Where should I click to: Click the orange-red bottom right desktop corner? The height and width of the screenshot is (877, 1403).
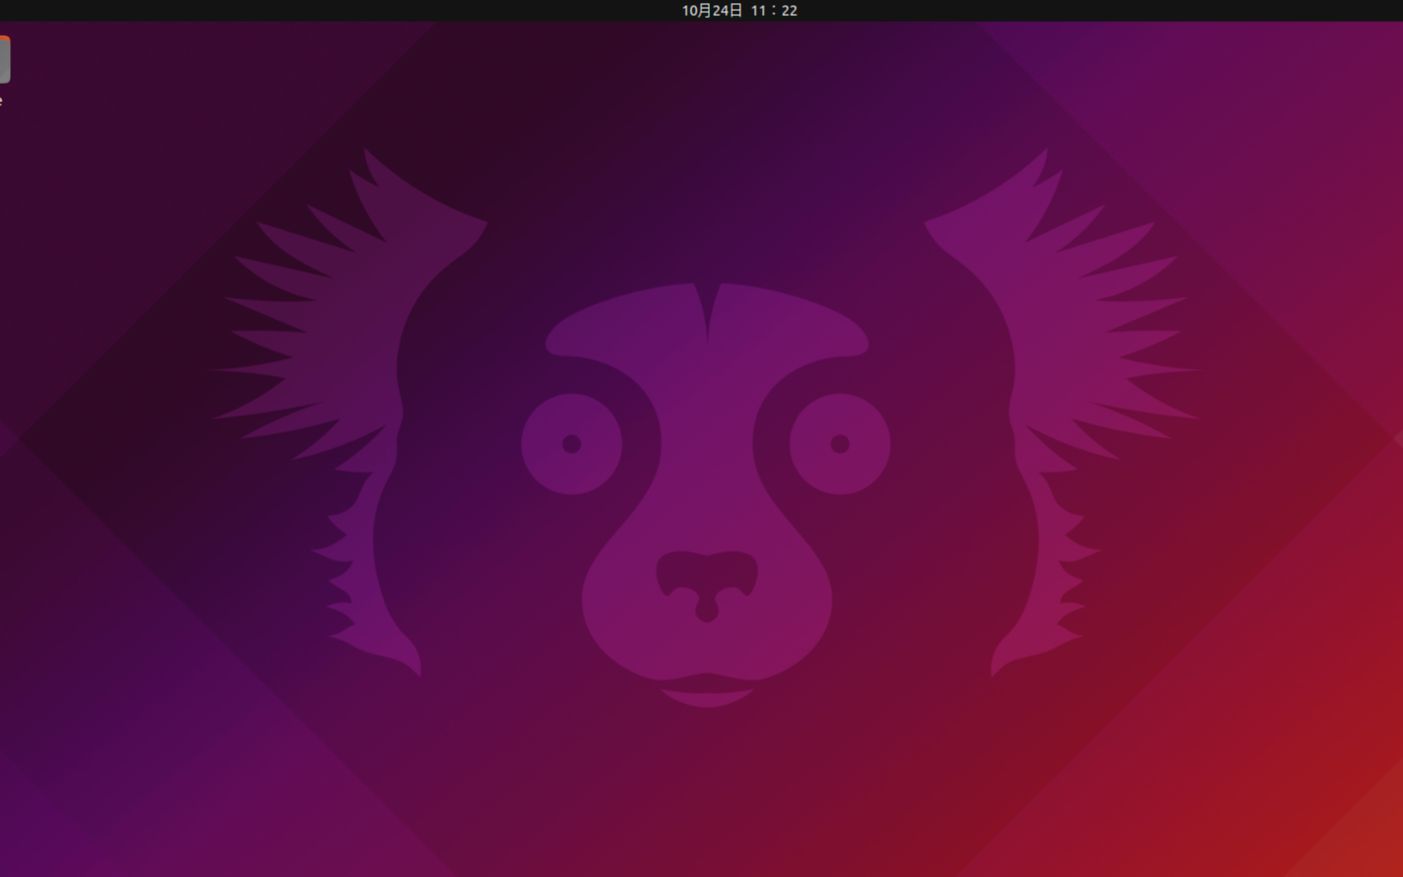(x=1380, y=855)
